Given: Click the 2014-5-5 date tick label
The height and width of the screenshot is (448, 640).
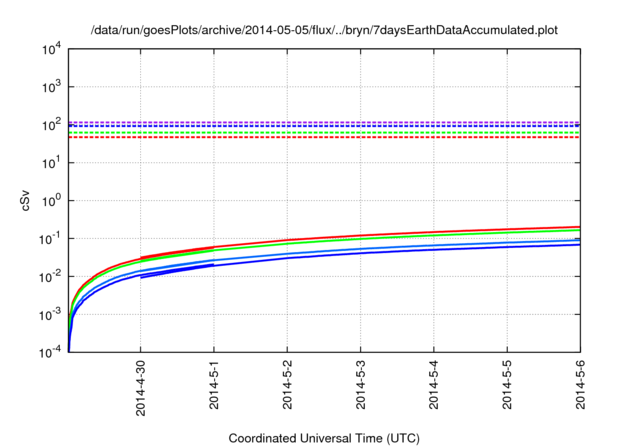Looking at the screenshot, I should 507,384.
